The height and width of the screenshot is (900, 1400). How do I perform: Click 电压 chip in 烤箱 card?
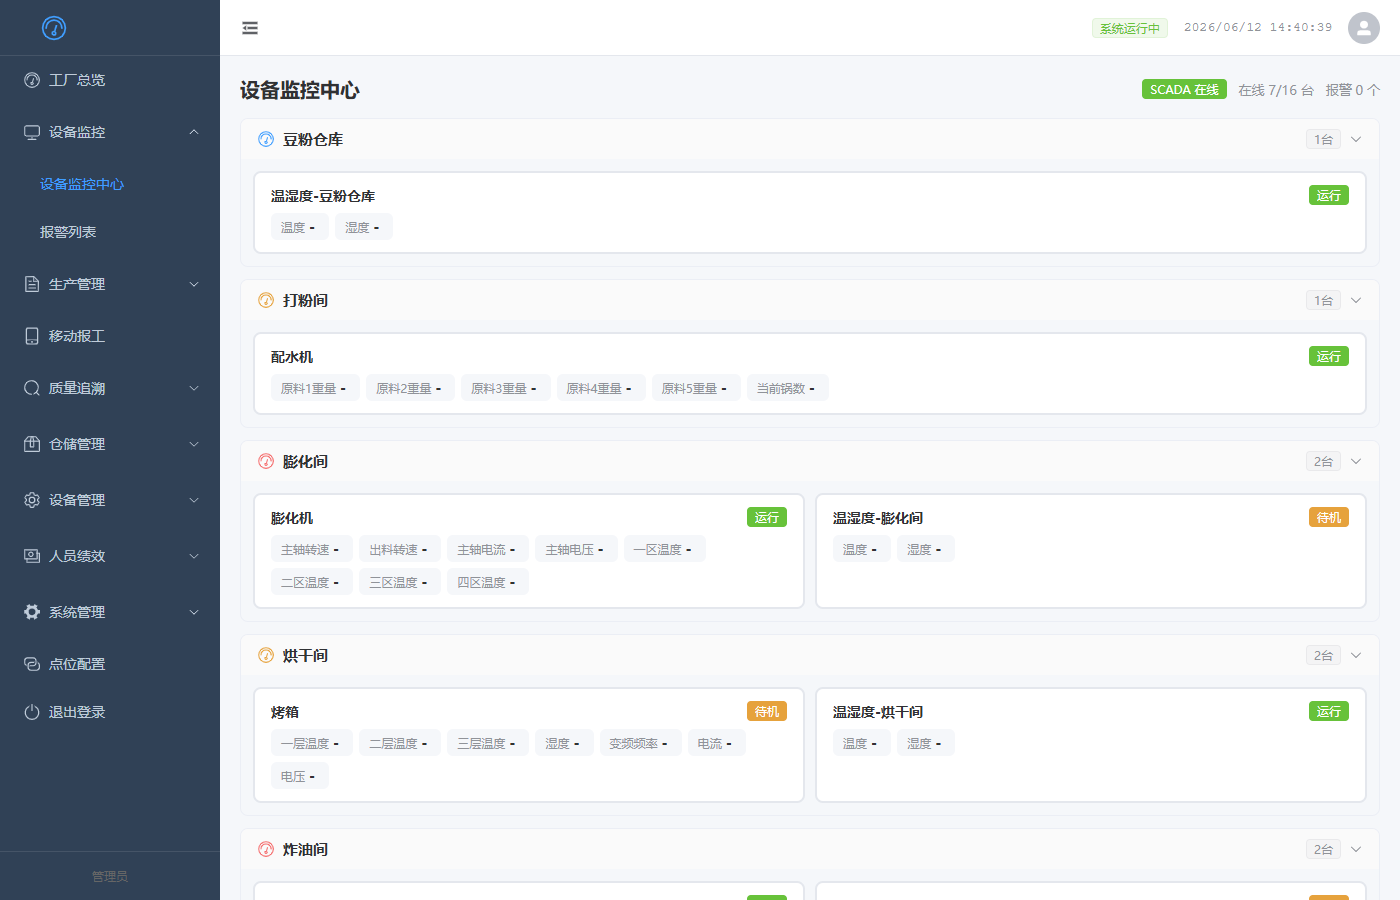[299, 776]
